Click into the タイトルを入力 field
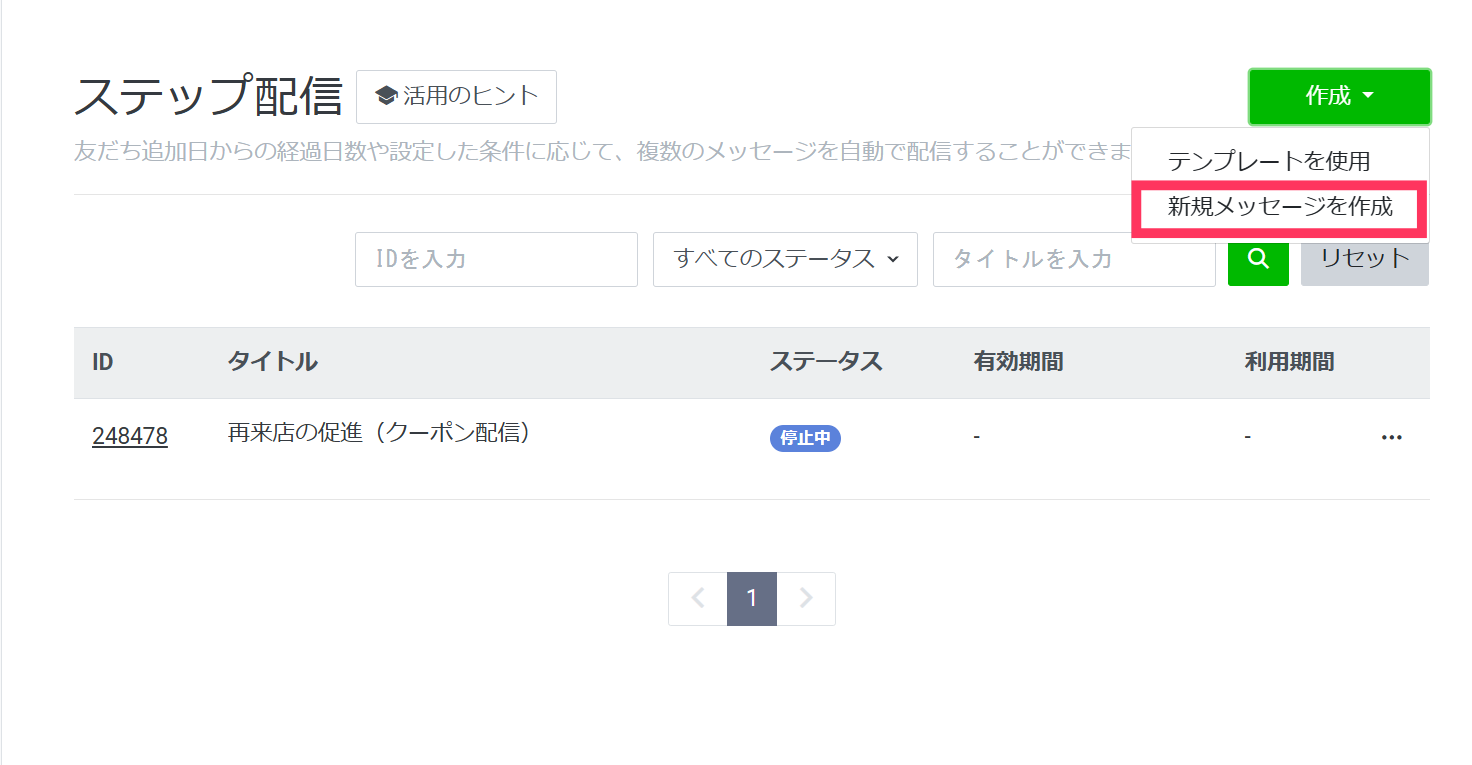1472x765 pixels. coord(1073,259)
